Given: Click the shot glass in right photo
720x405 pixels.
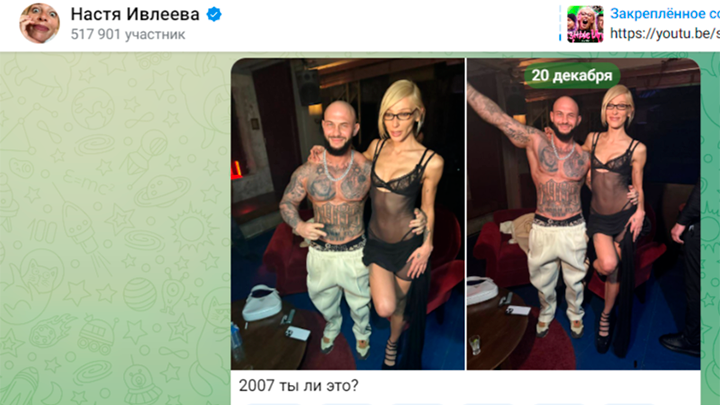Looking at the screenshot, I should pos(475,345).
